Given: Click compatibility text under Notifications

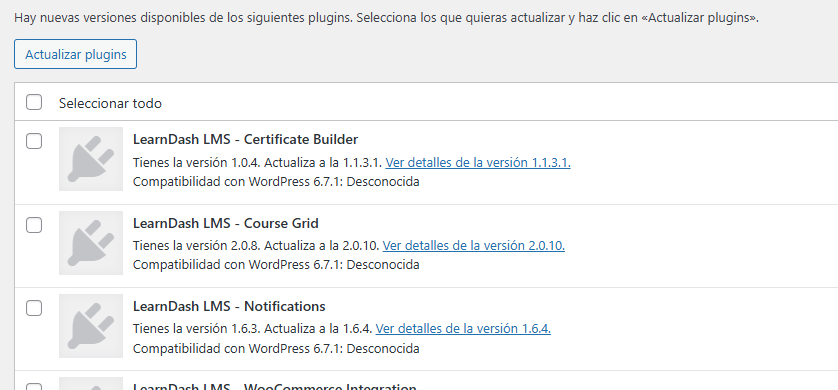Looking at the screenshot, I should pyautogui.click(x=276, y=348).
